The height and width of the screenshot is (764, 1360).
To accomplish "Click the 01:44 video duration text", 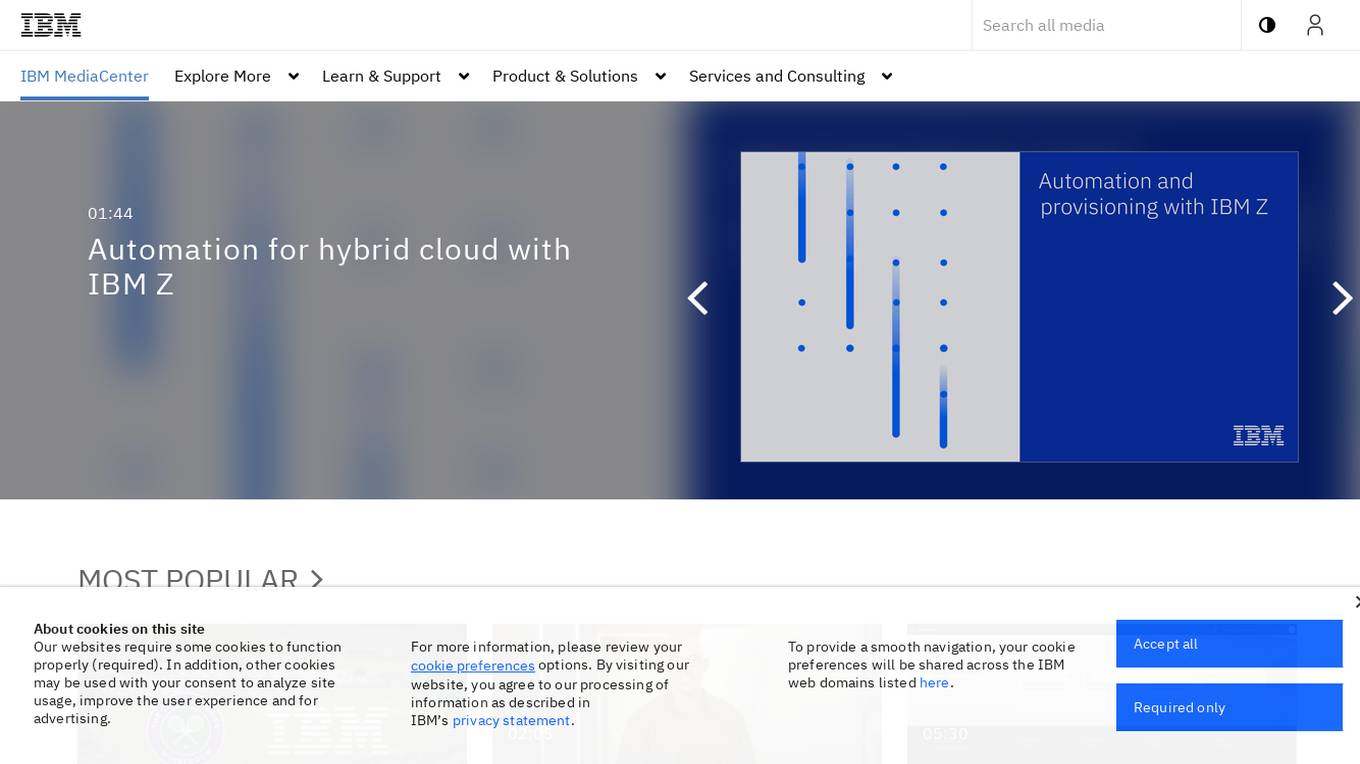I will point(110,213).
